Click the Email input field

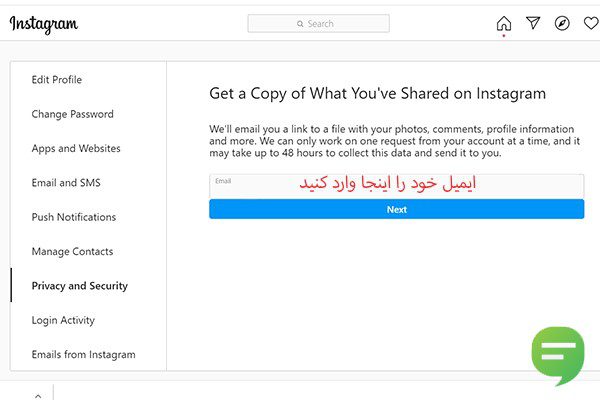396,186
